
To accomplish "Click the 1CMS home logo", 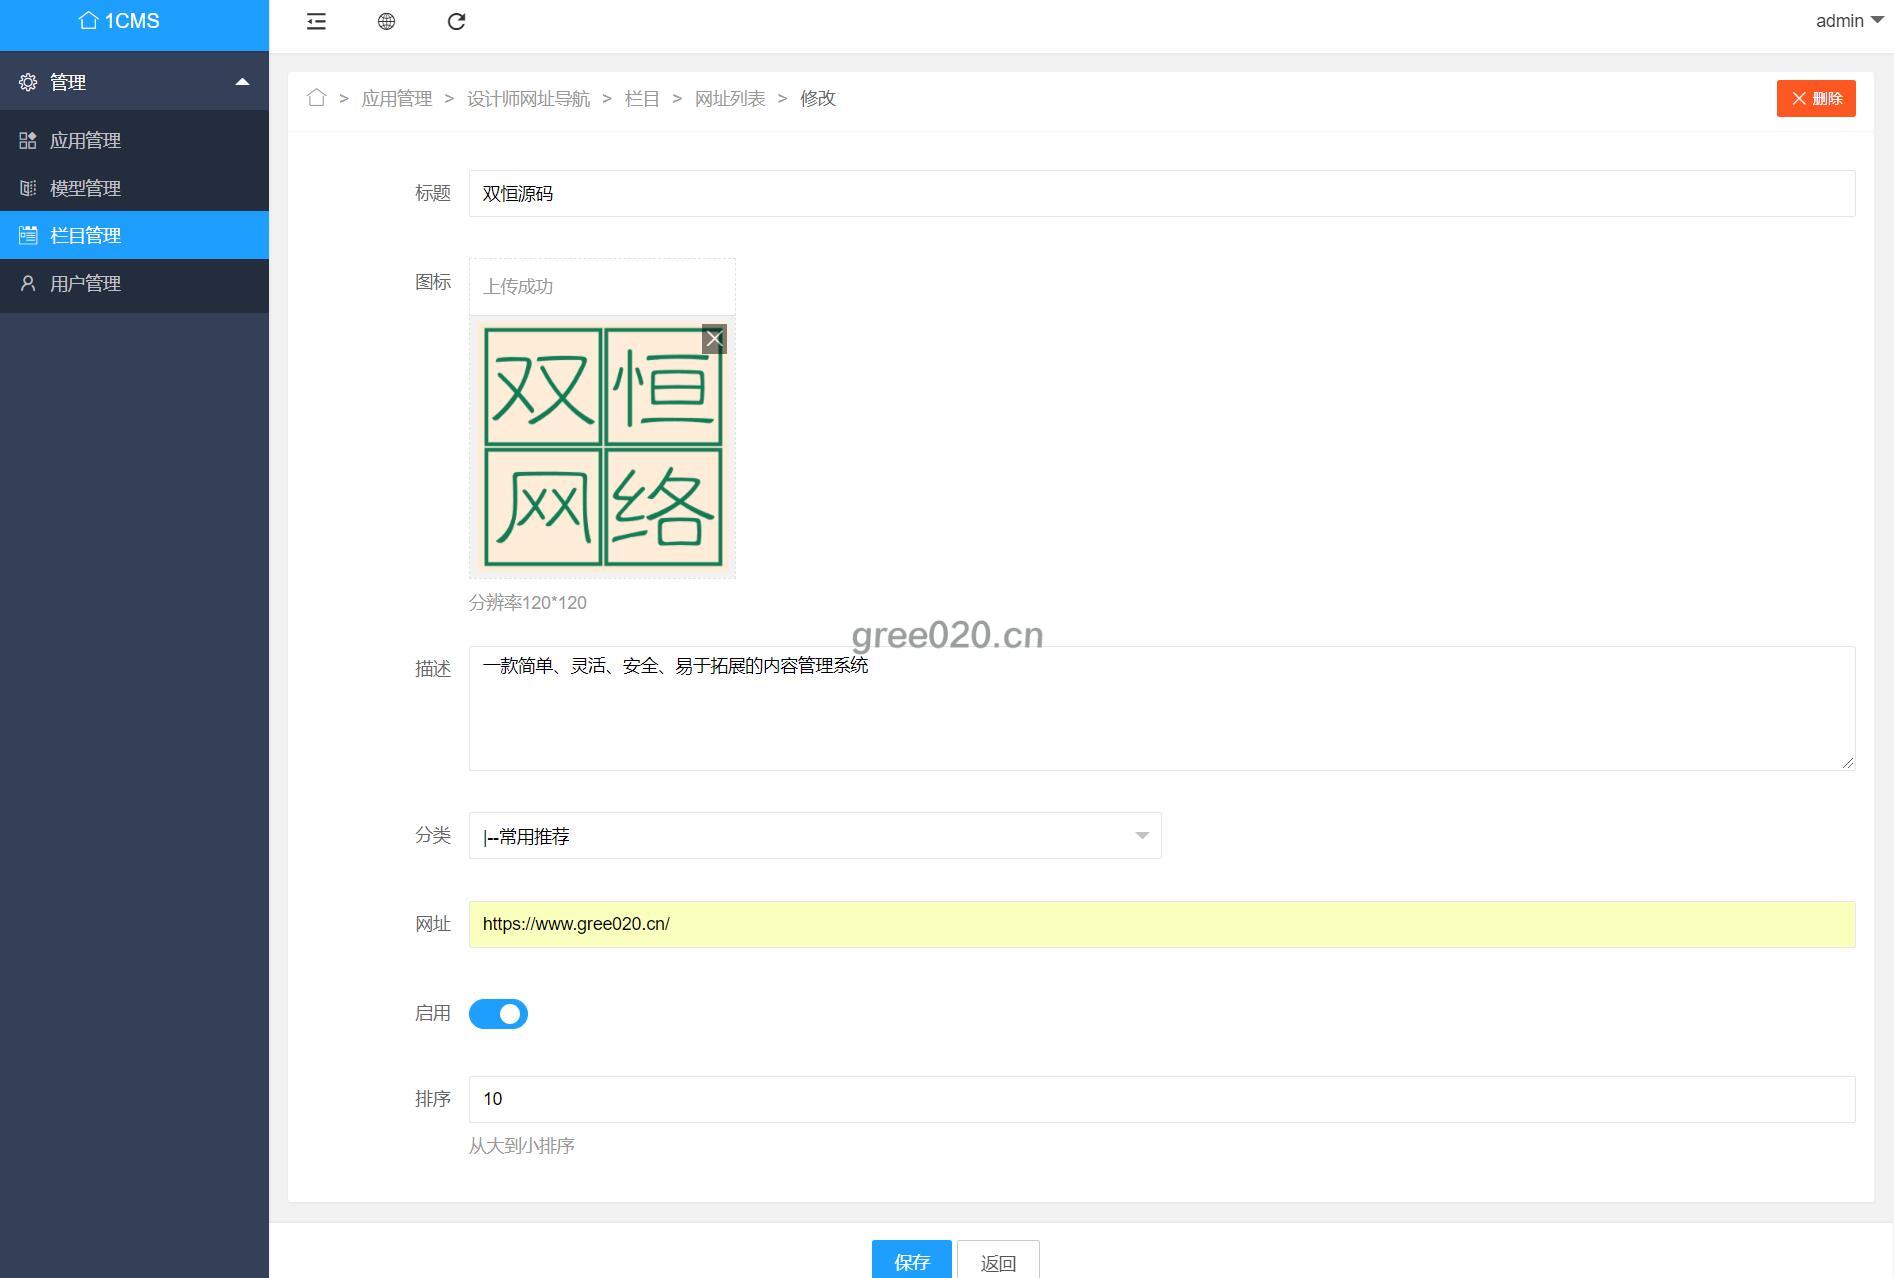I will tap(119, 21).
